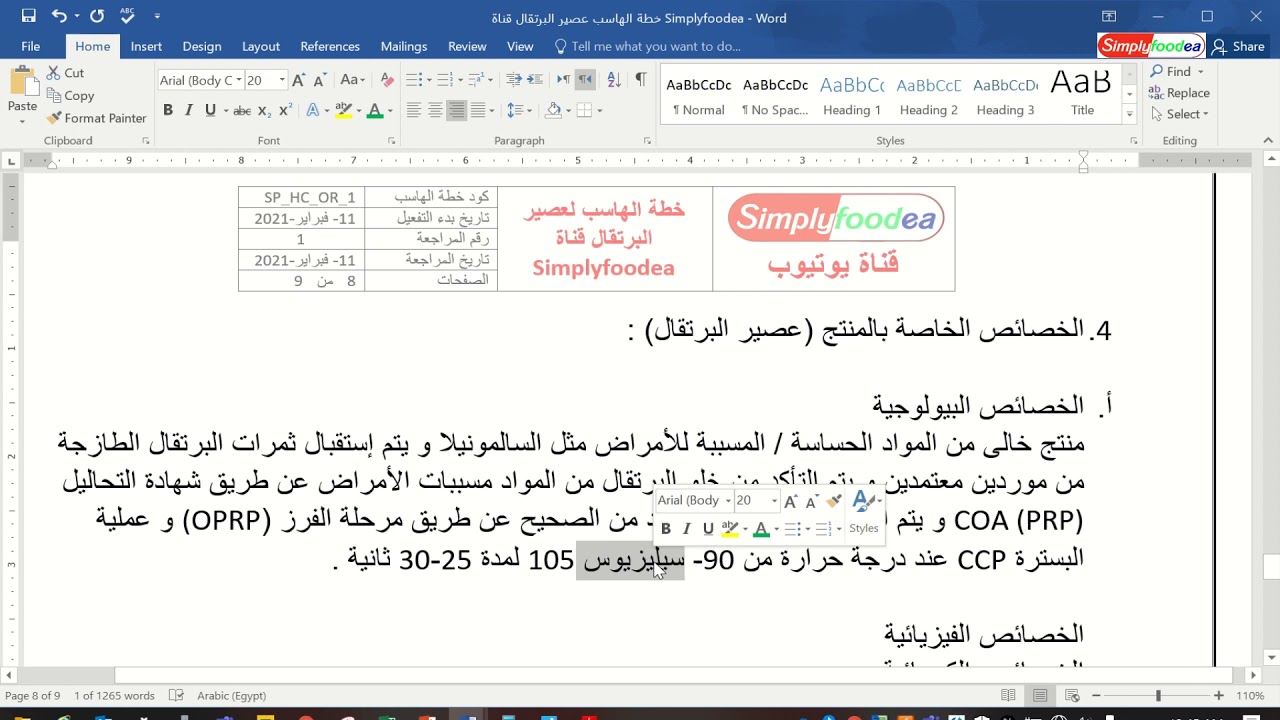
Task: Click the Paste clipboard icon
Action: pos(22,83)
